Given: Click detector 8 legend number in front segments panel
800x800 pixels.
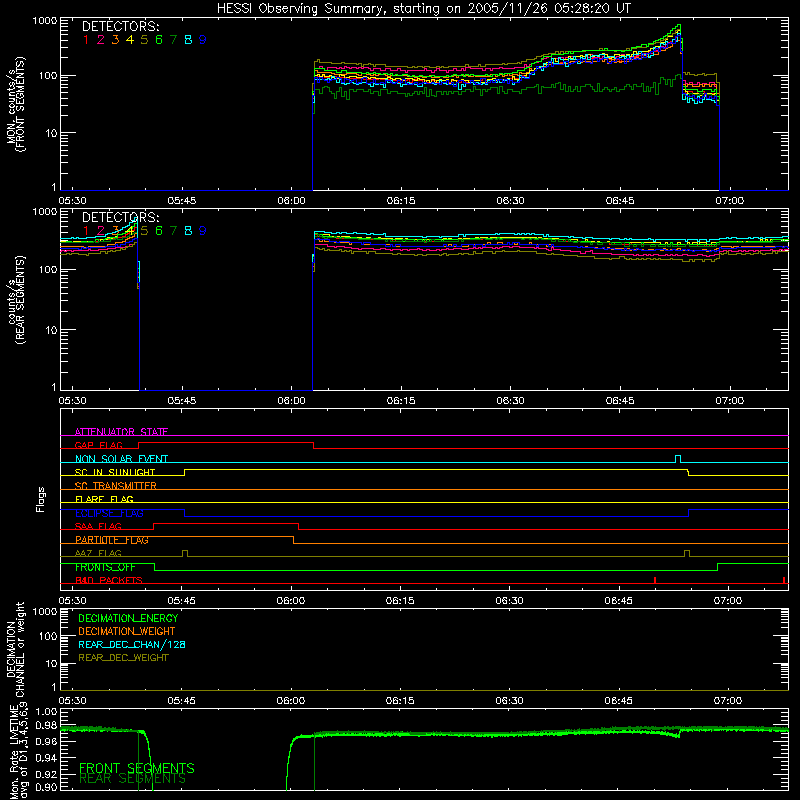Looking at the screenshot, I should [188, 40].
